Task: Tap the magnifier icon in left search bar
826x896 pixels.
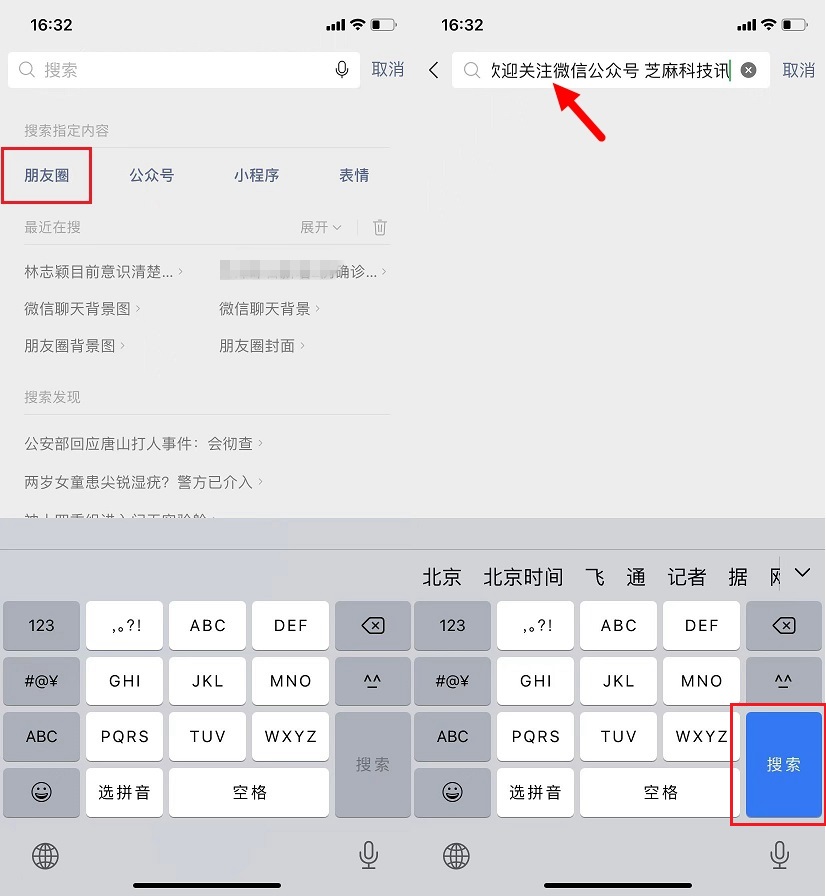Action: (x=27, y=70)
